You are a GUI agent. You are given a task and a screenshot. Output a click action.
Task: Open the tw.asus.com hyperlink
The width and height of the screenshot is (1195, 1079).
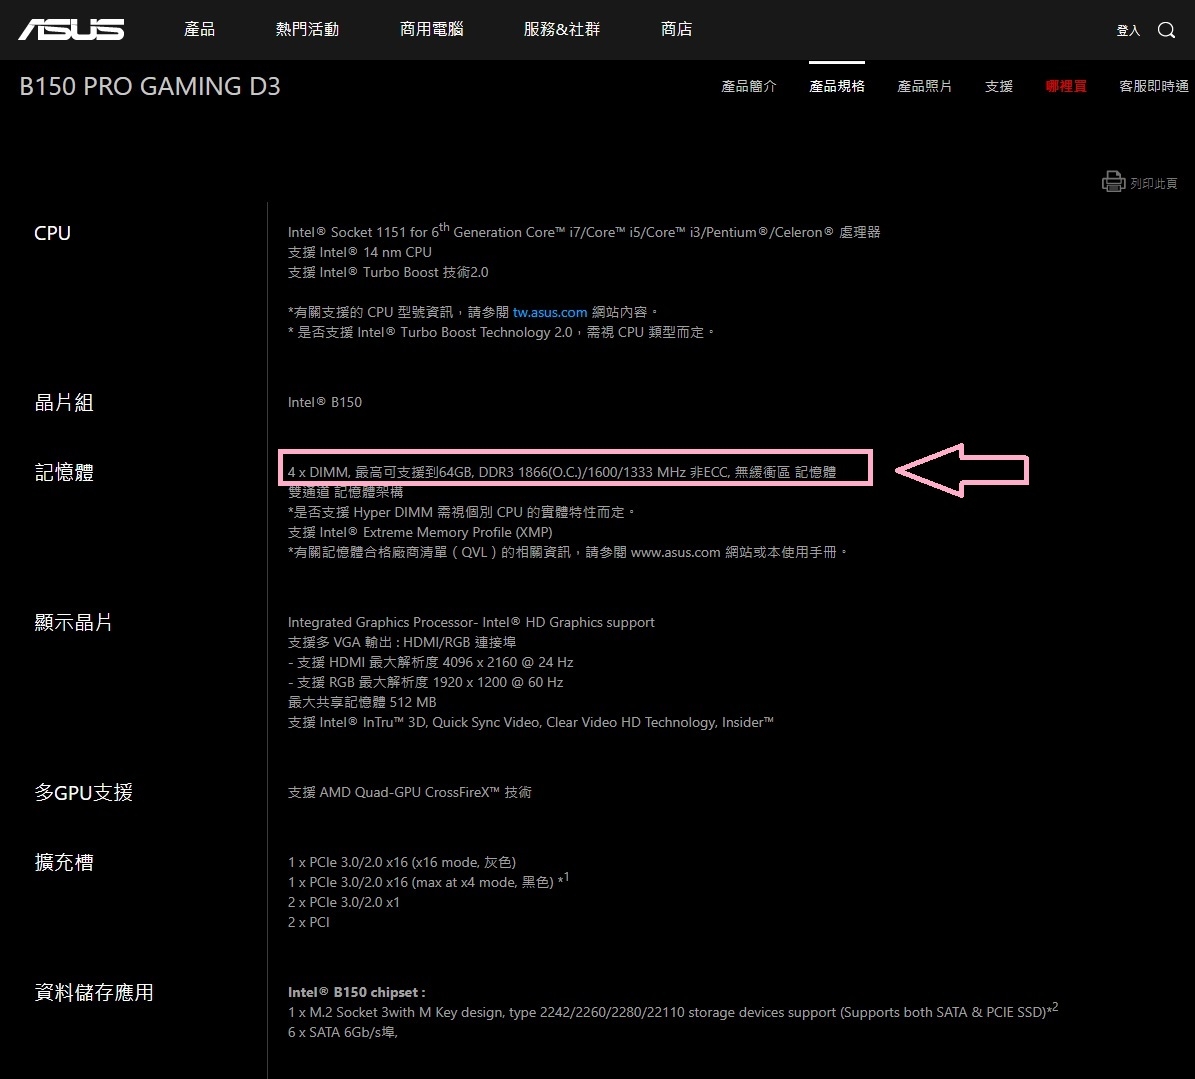[x=549, y=312]
